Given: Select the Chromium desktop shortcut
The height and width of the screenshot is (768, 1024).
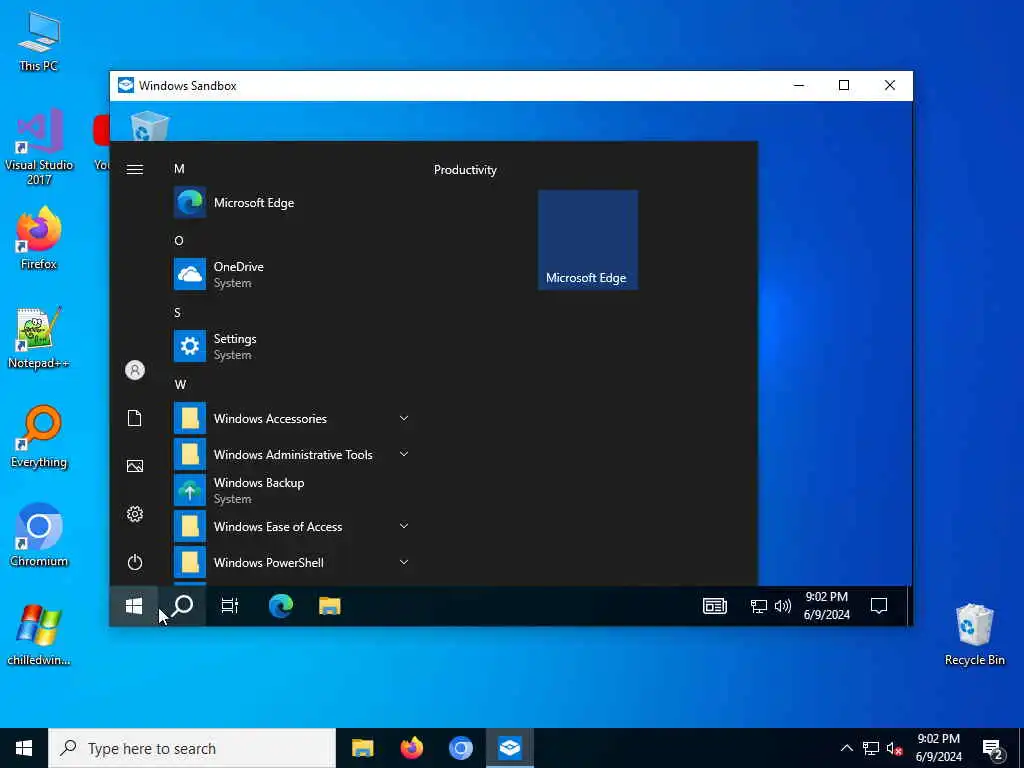Looking at the screenshot, I should click(x=39, y=535).
